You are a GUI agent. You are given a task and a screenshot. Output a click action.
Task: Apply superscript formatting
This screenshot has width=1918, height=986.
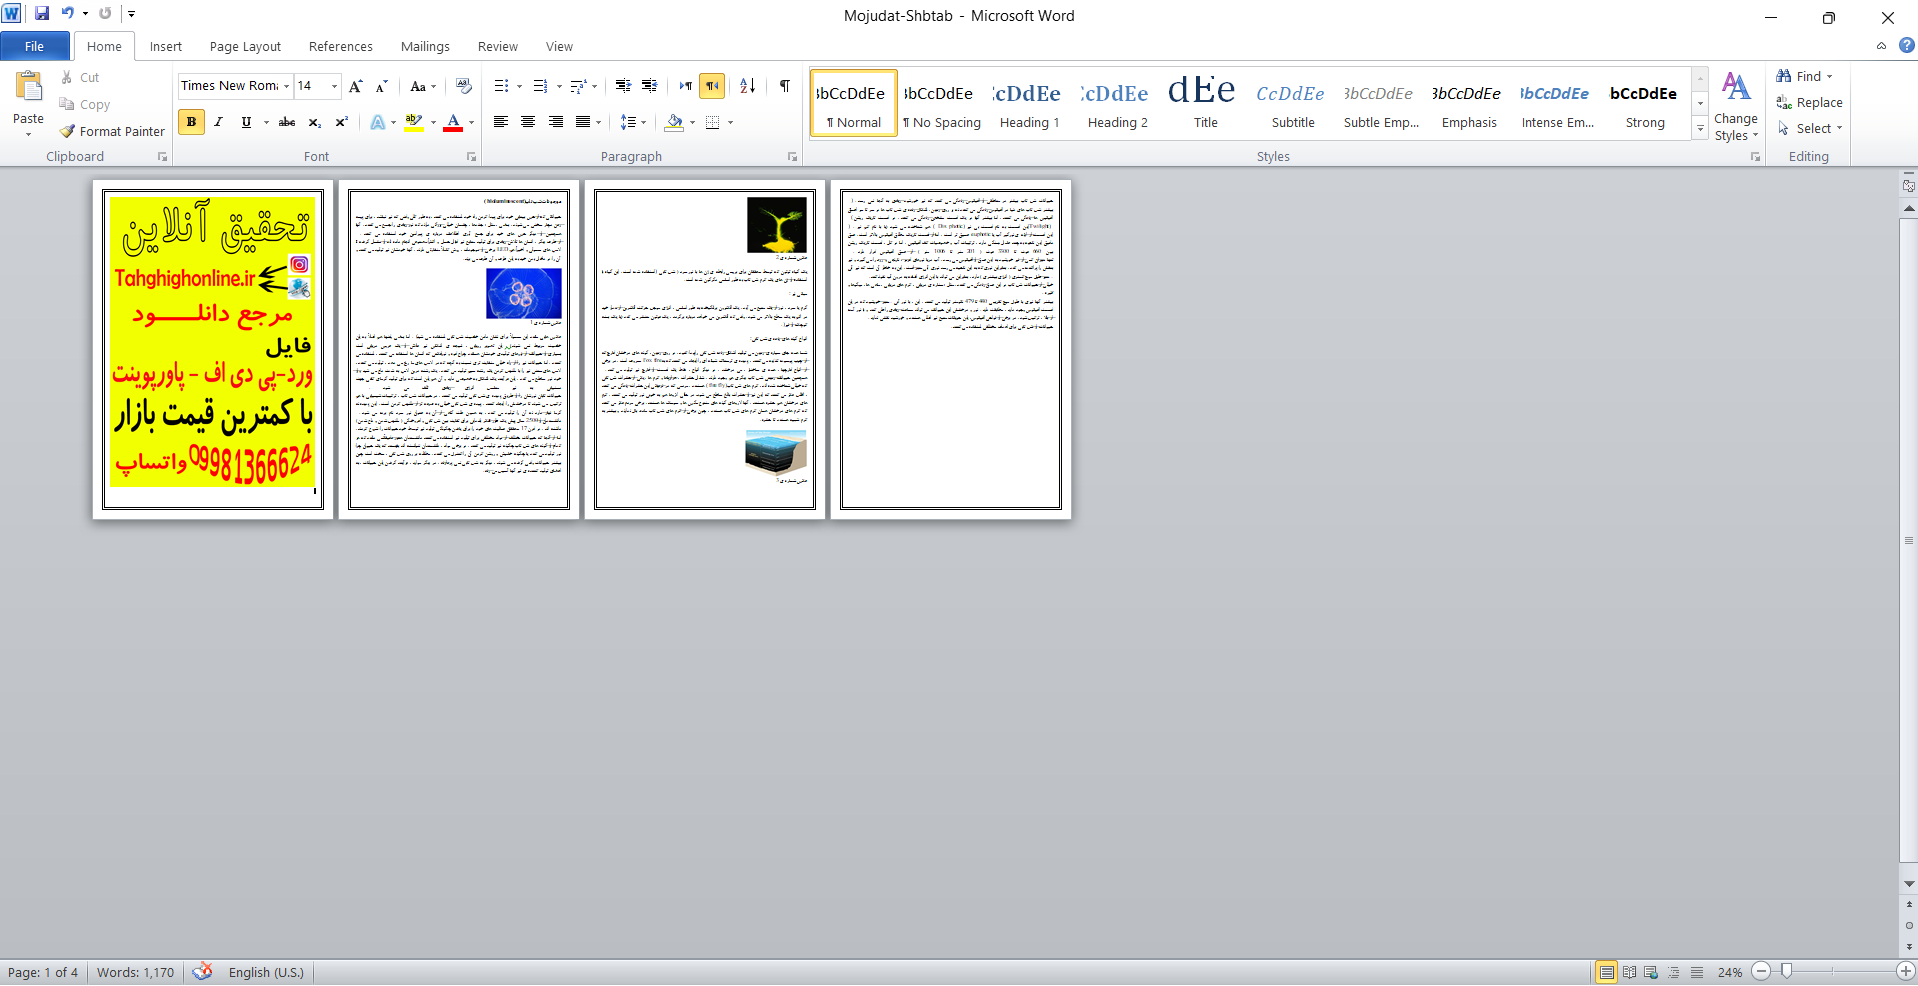341,122
